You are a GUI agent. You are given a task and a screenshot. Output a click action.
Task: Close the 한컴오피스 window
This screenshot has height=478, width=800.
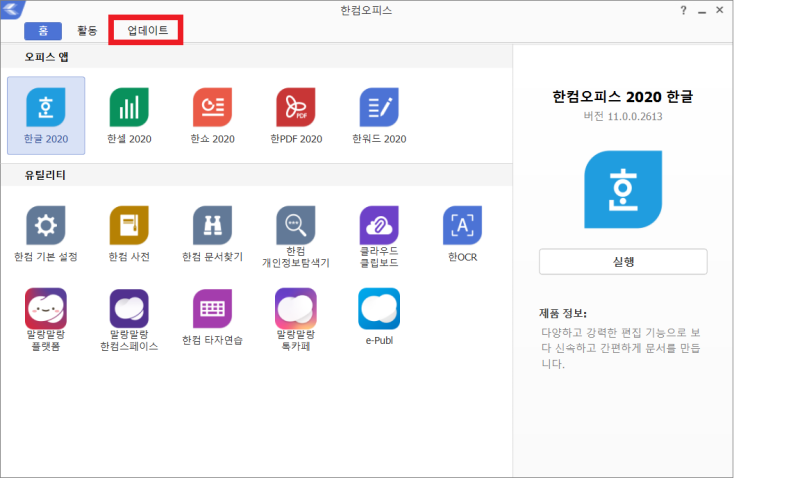tap(719, 10)
